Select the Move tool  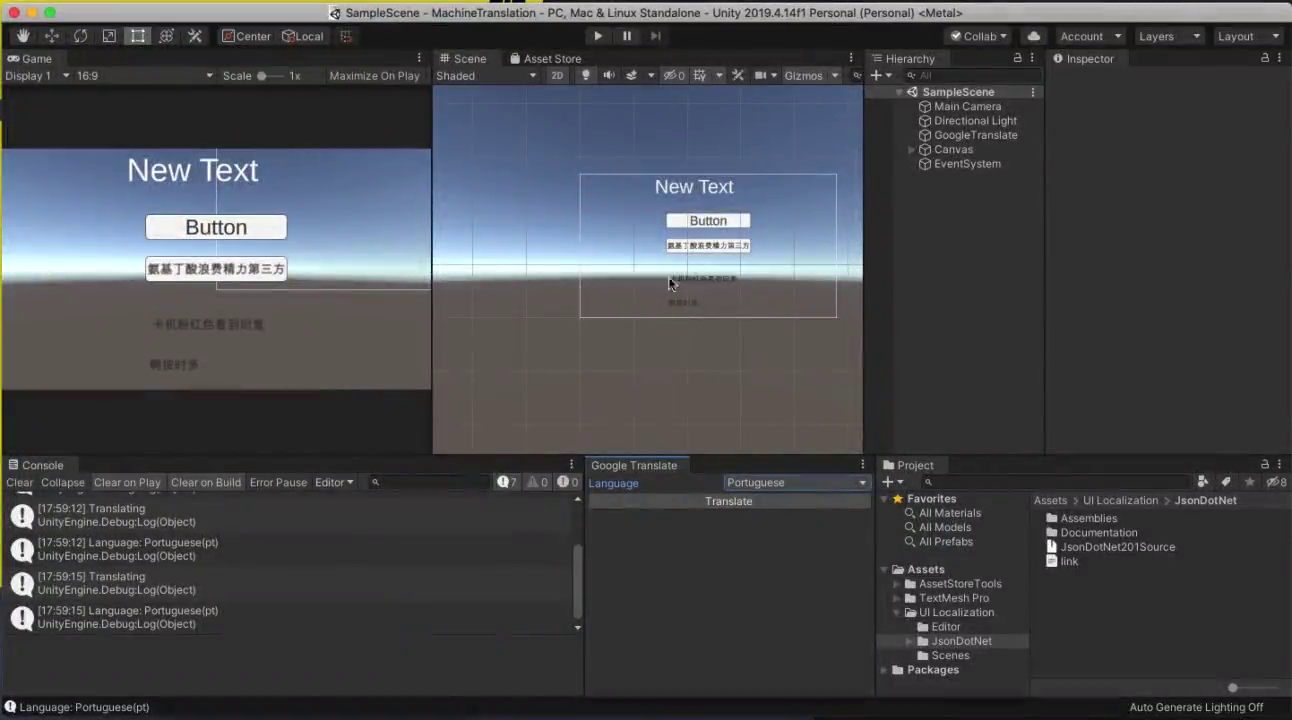pos(52,36)
